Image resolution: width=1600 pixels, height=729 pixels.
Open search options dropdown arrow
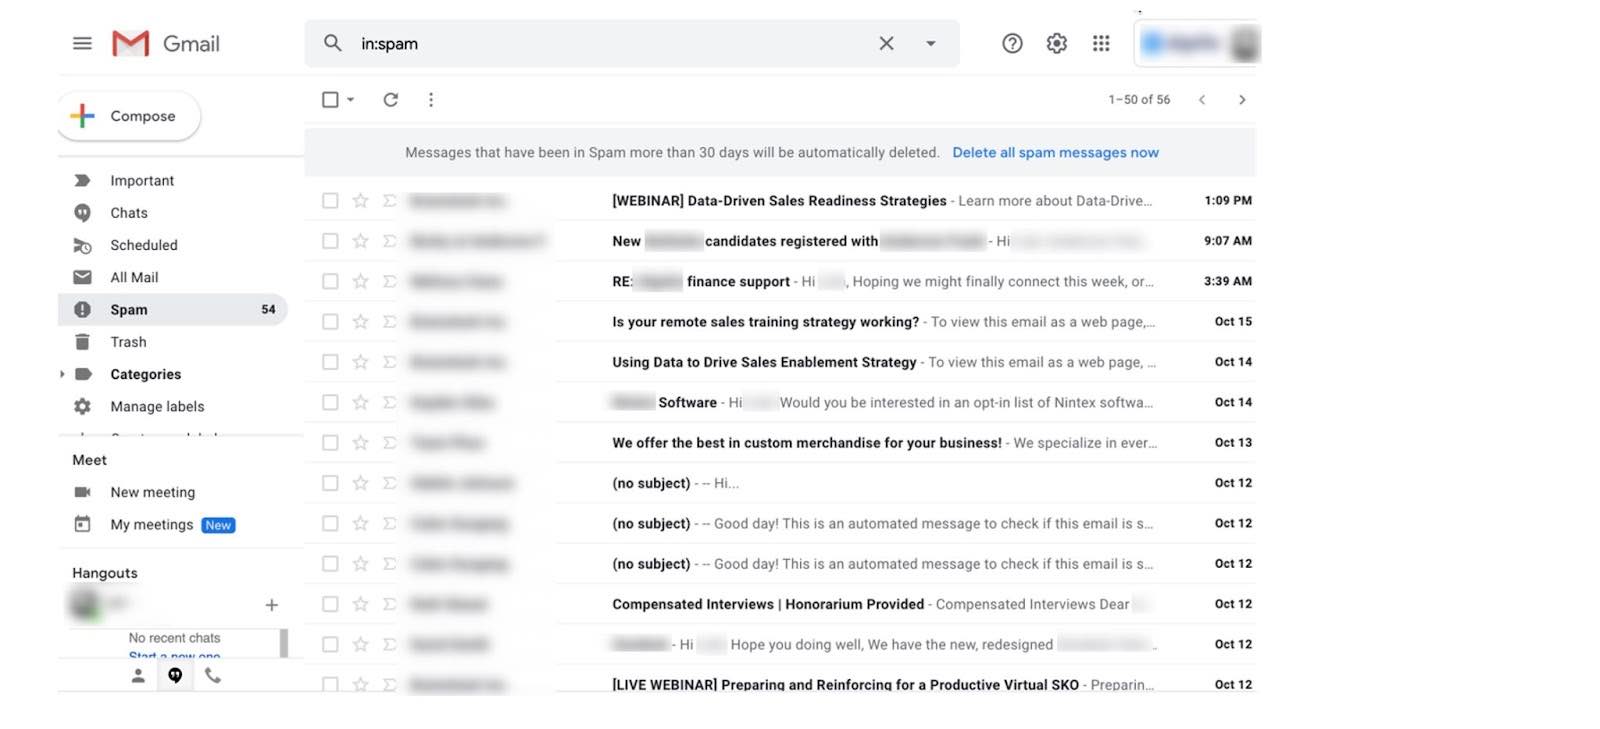[931, 43]
